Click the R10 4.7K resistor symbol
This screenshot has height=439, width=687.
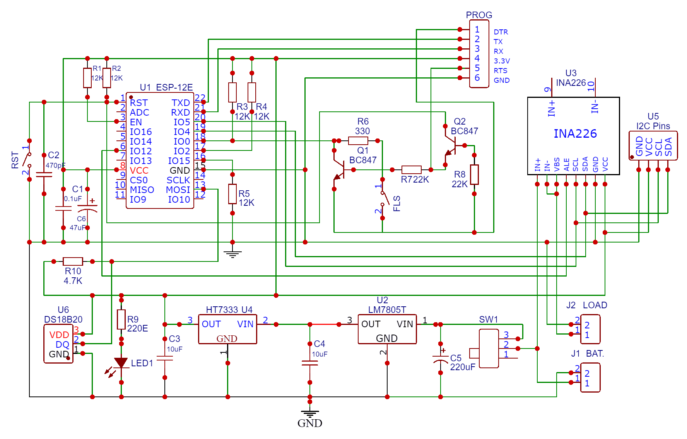coord(73,262)
